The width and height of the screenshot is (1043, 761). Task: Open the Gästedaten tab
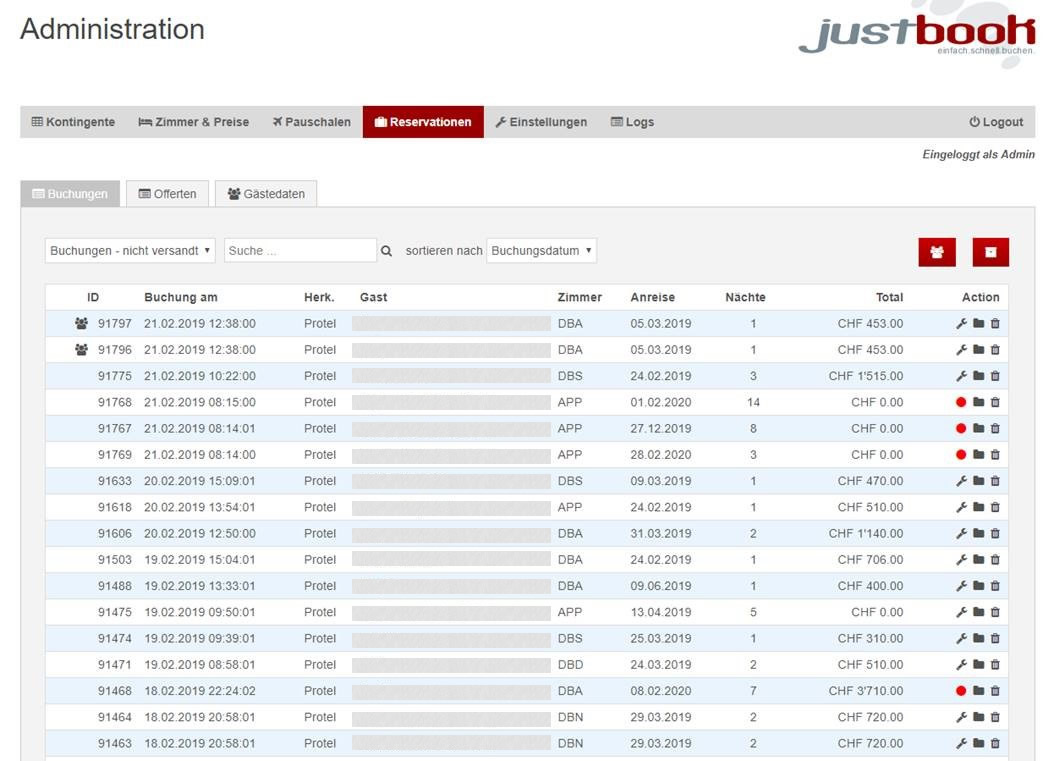[x=266, y=194]
